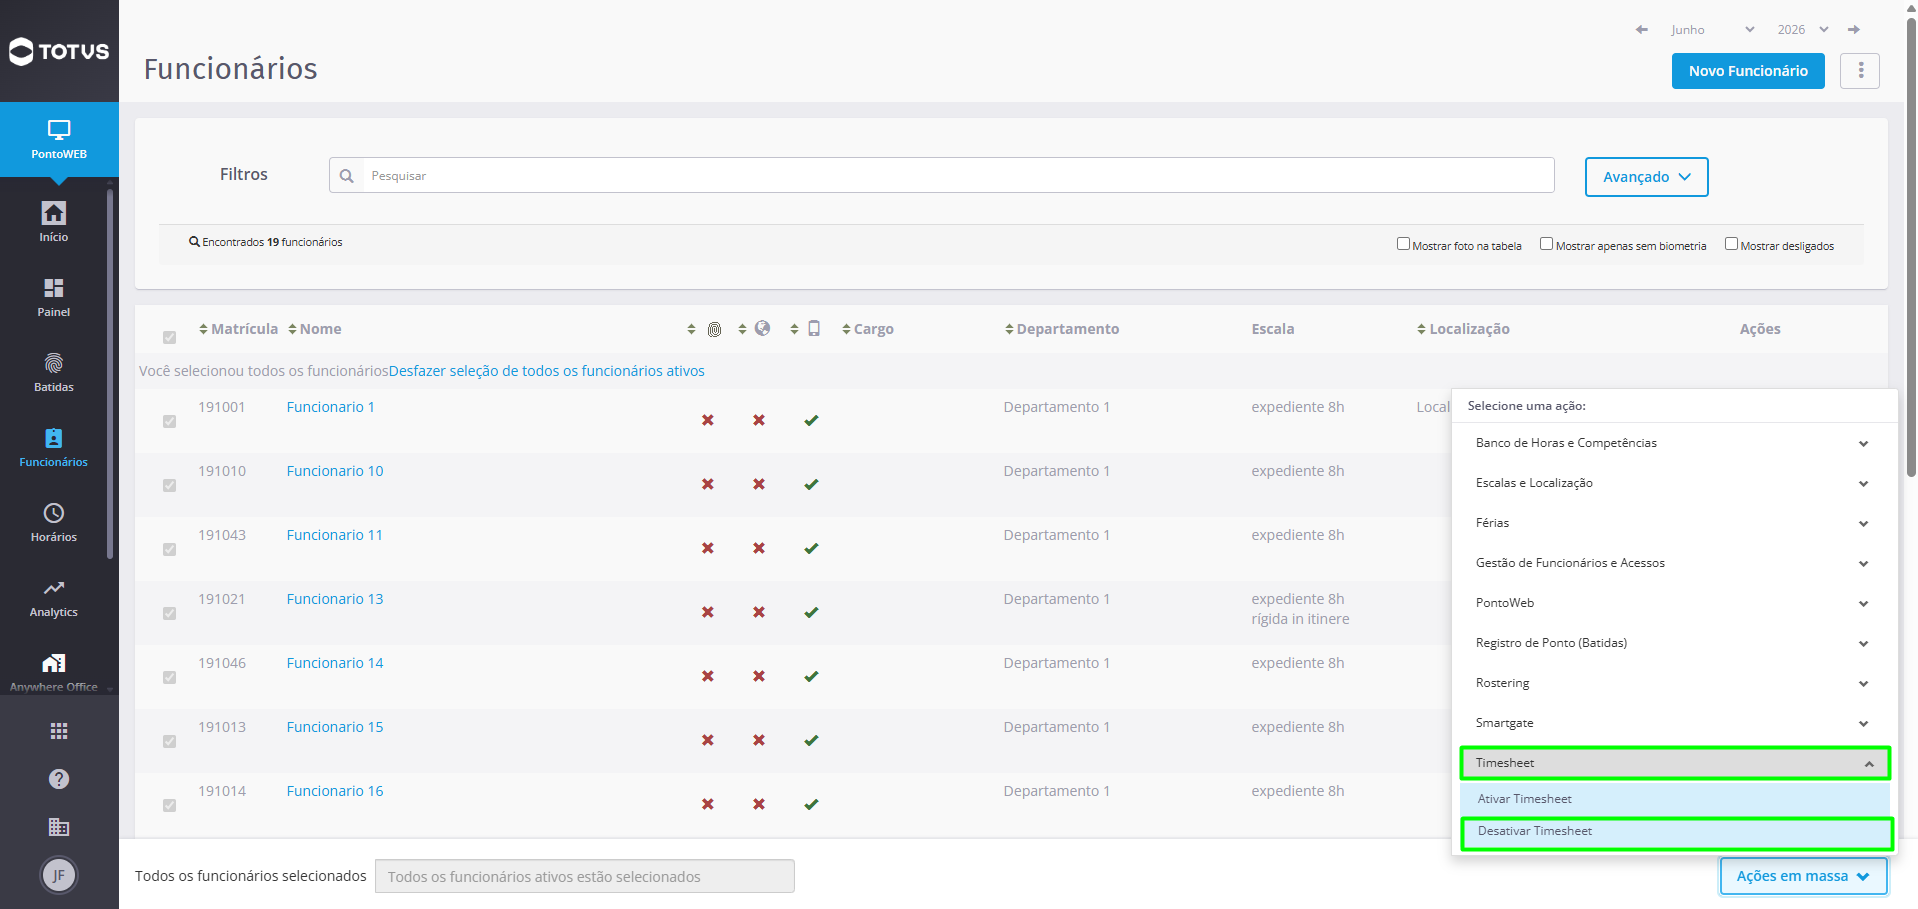Screen dimensions: 1918x909
Task: Open Ações em massa dropdown
Action: [x=1803, y=876]
